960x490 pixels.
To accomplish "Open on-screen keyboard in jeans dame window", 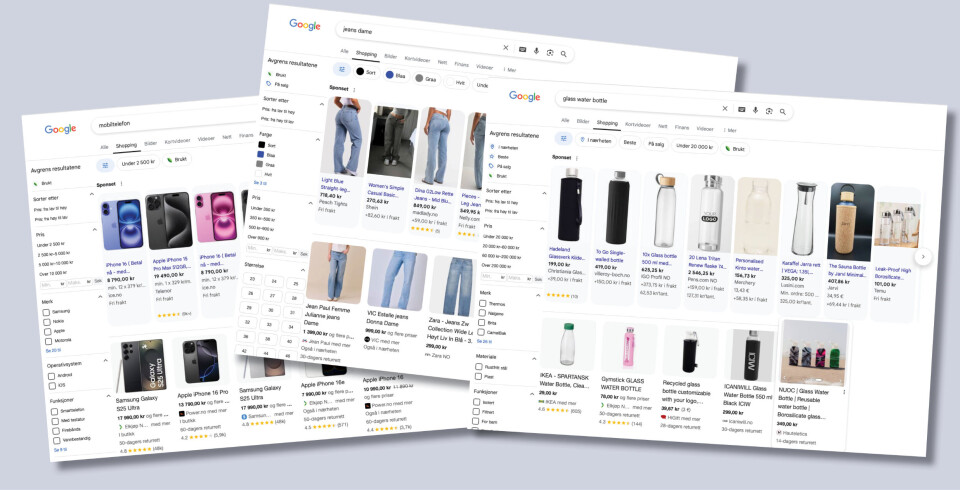I will click(x=522, y=50).
